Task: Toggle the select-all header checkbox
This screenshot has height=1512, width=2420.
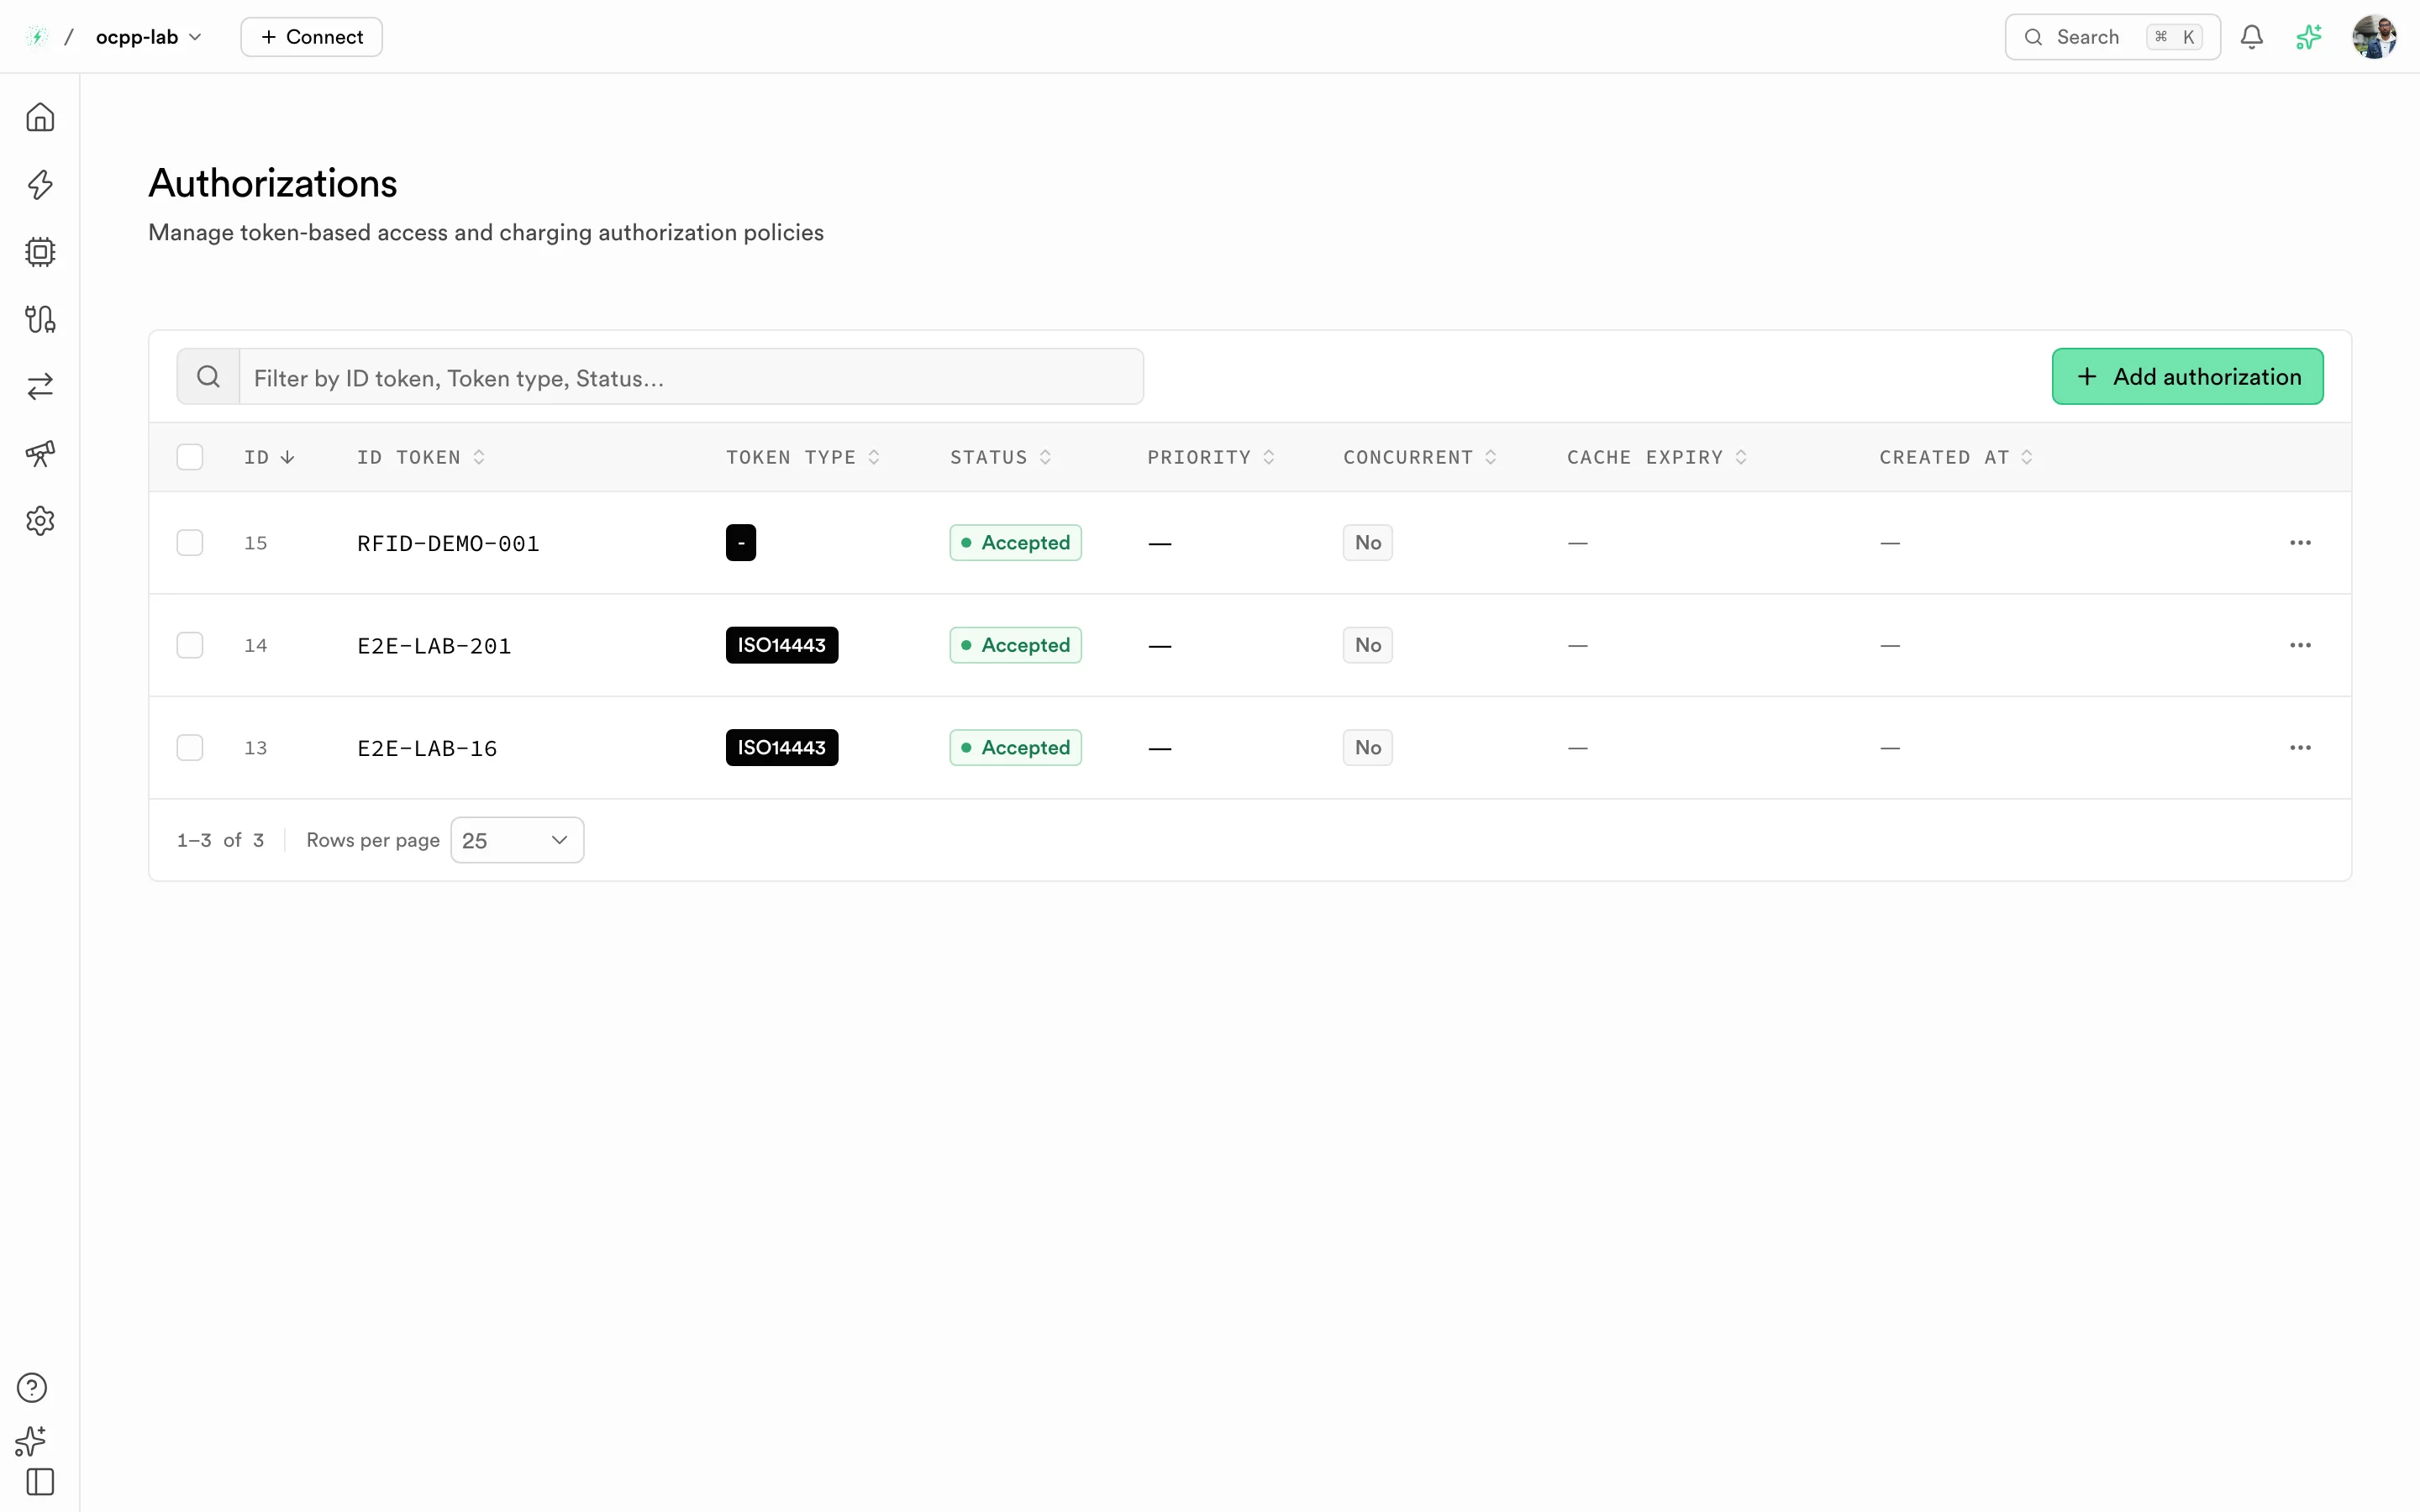Action: [x=190, y=457]
